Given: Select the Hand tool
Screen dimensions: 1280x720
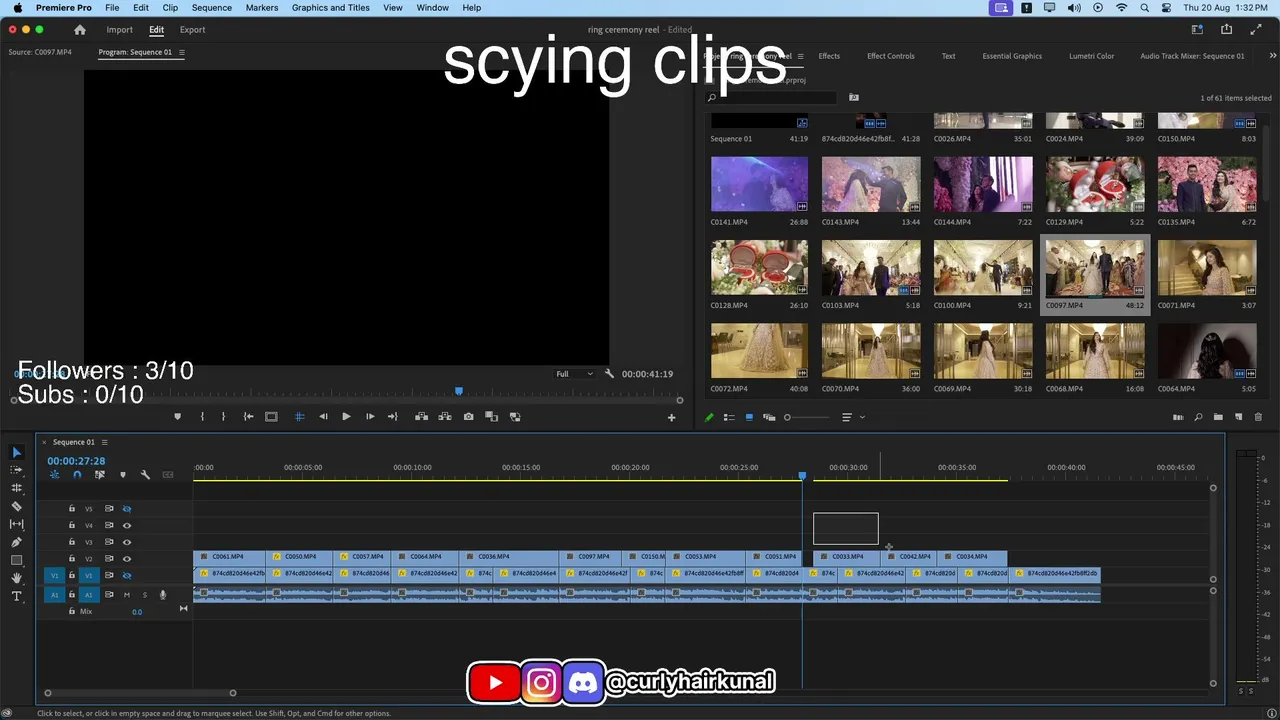Looking at the screenshot, I should [16, 578].
